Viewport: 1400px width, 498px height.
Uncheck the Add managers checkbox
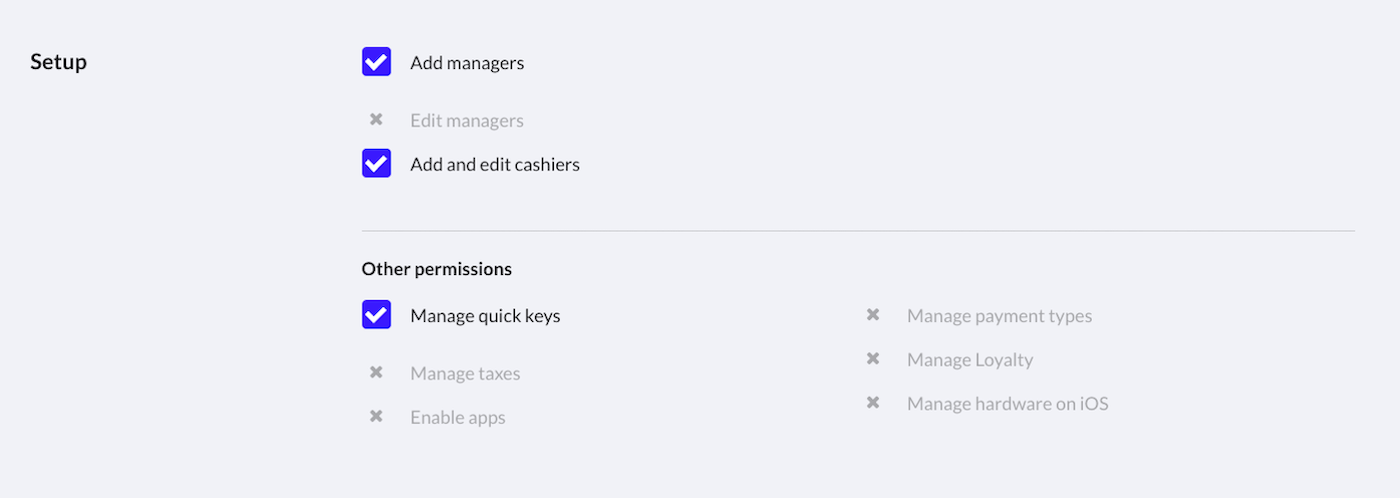click(x=376, y=62)
